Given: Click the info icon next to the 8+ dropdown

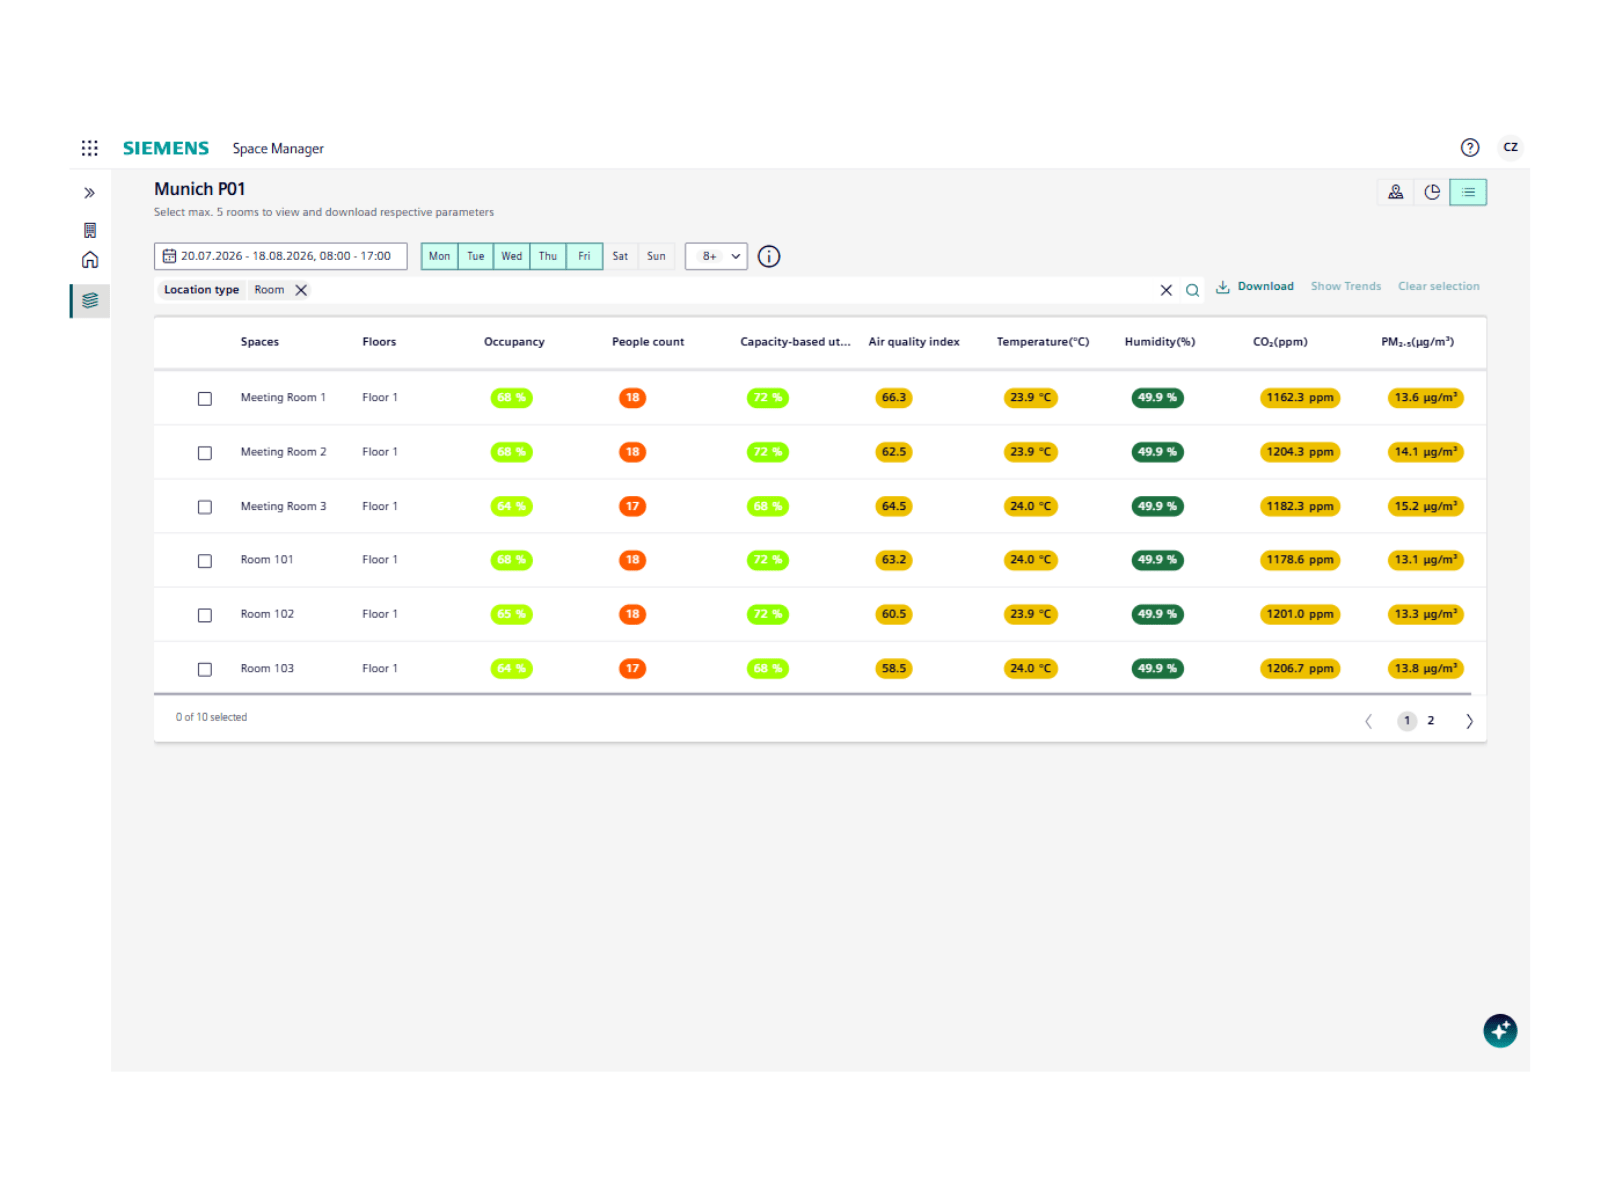Looking at the screenshot, I should coord(769,256).
